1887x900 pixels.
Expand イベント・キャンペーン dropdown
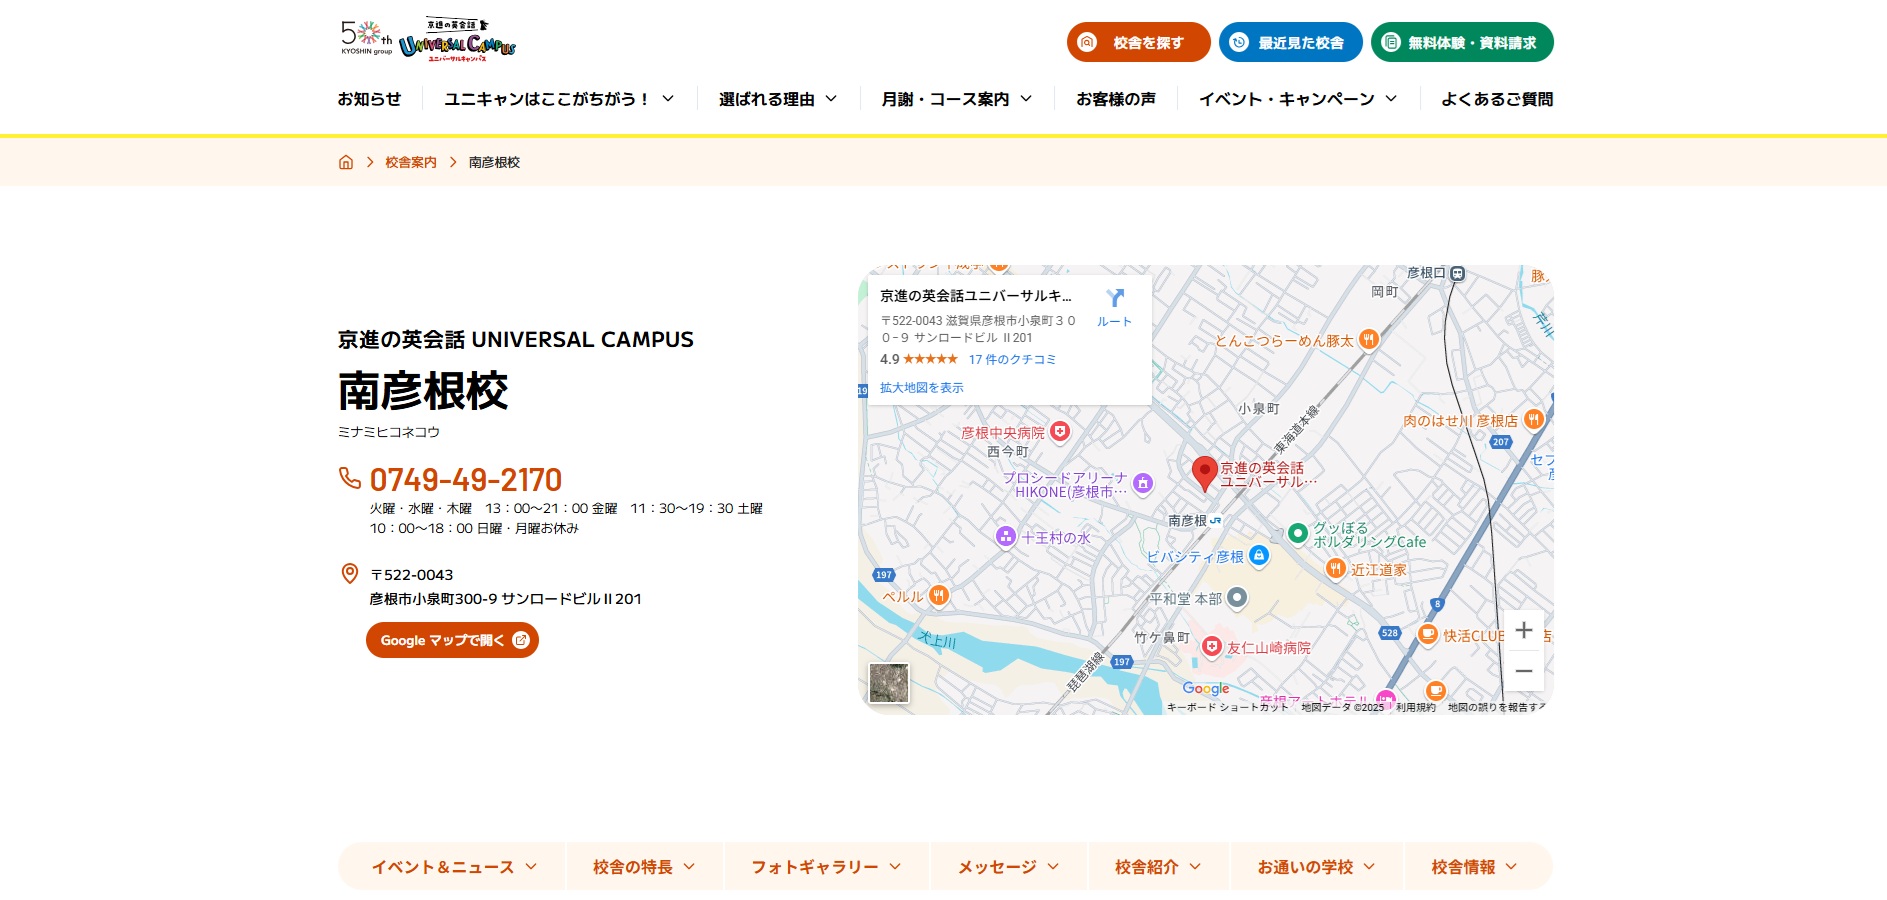click(1298, 99)
